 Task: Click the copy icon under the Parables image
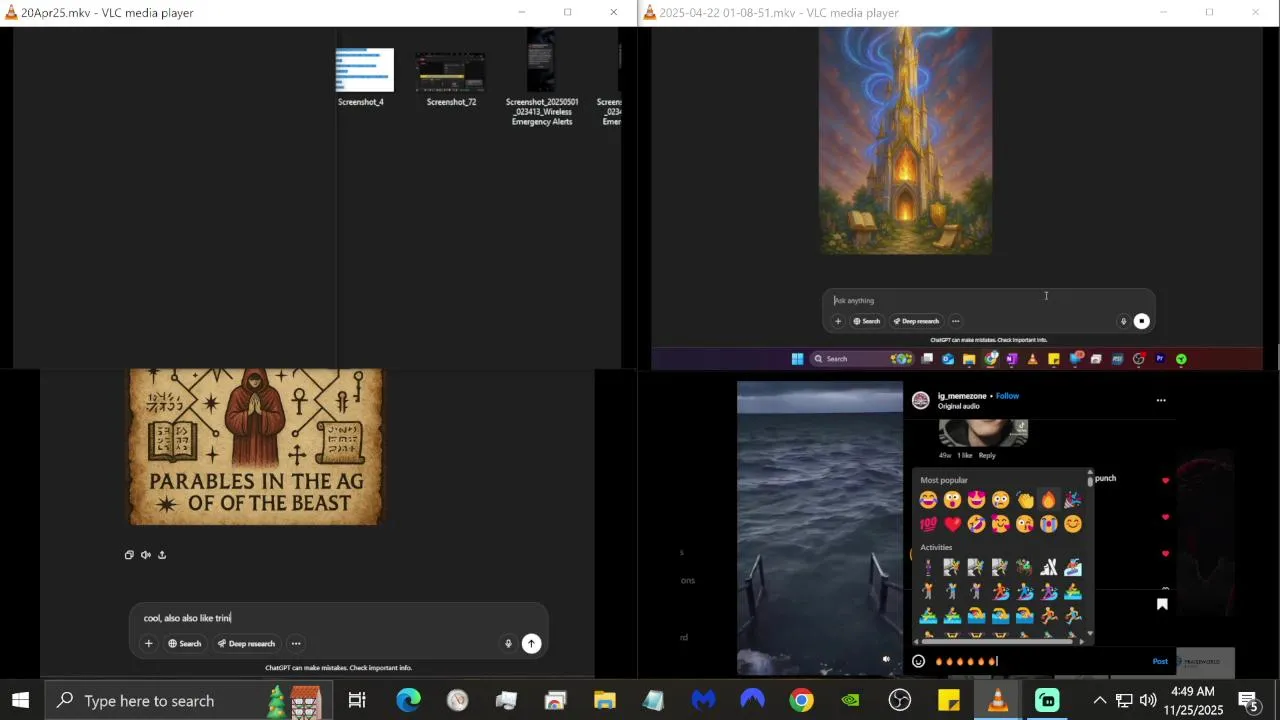click(x=129, y=555)
